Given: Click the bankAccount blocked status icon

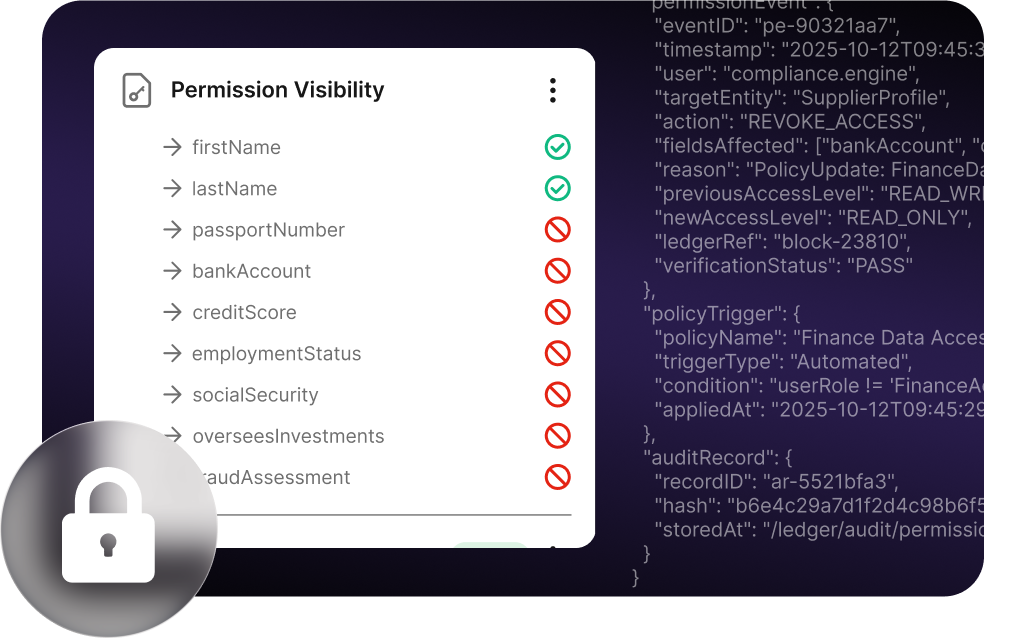Looking at the screenshot, I should pyautogui.click(x=557, y=271).
